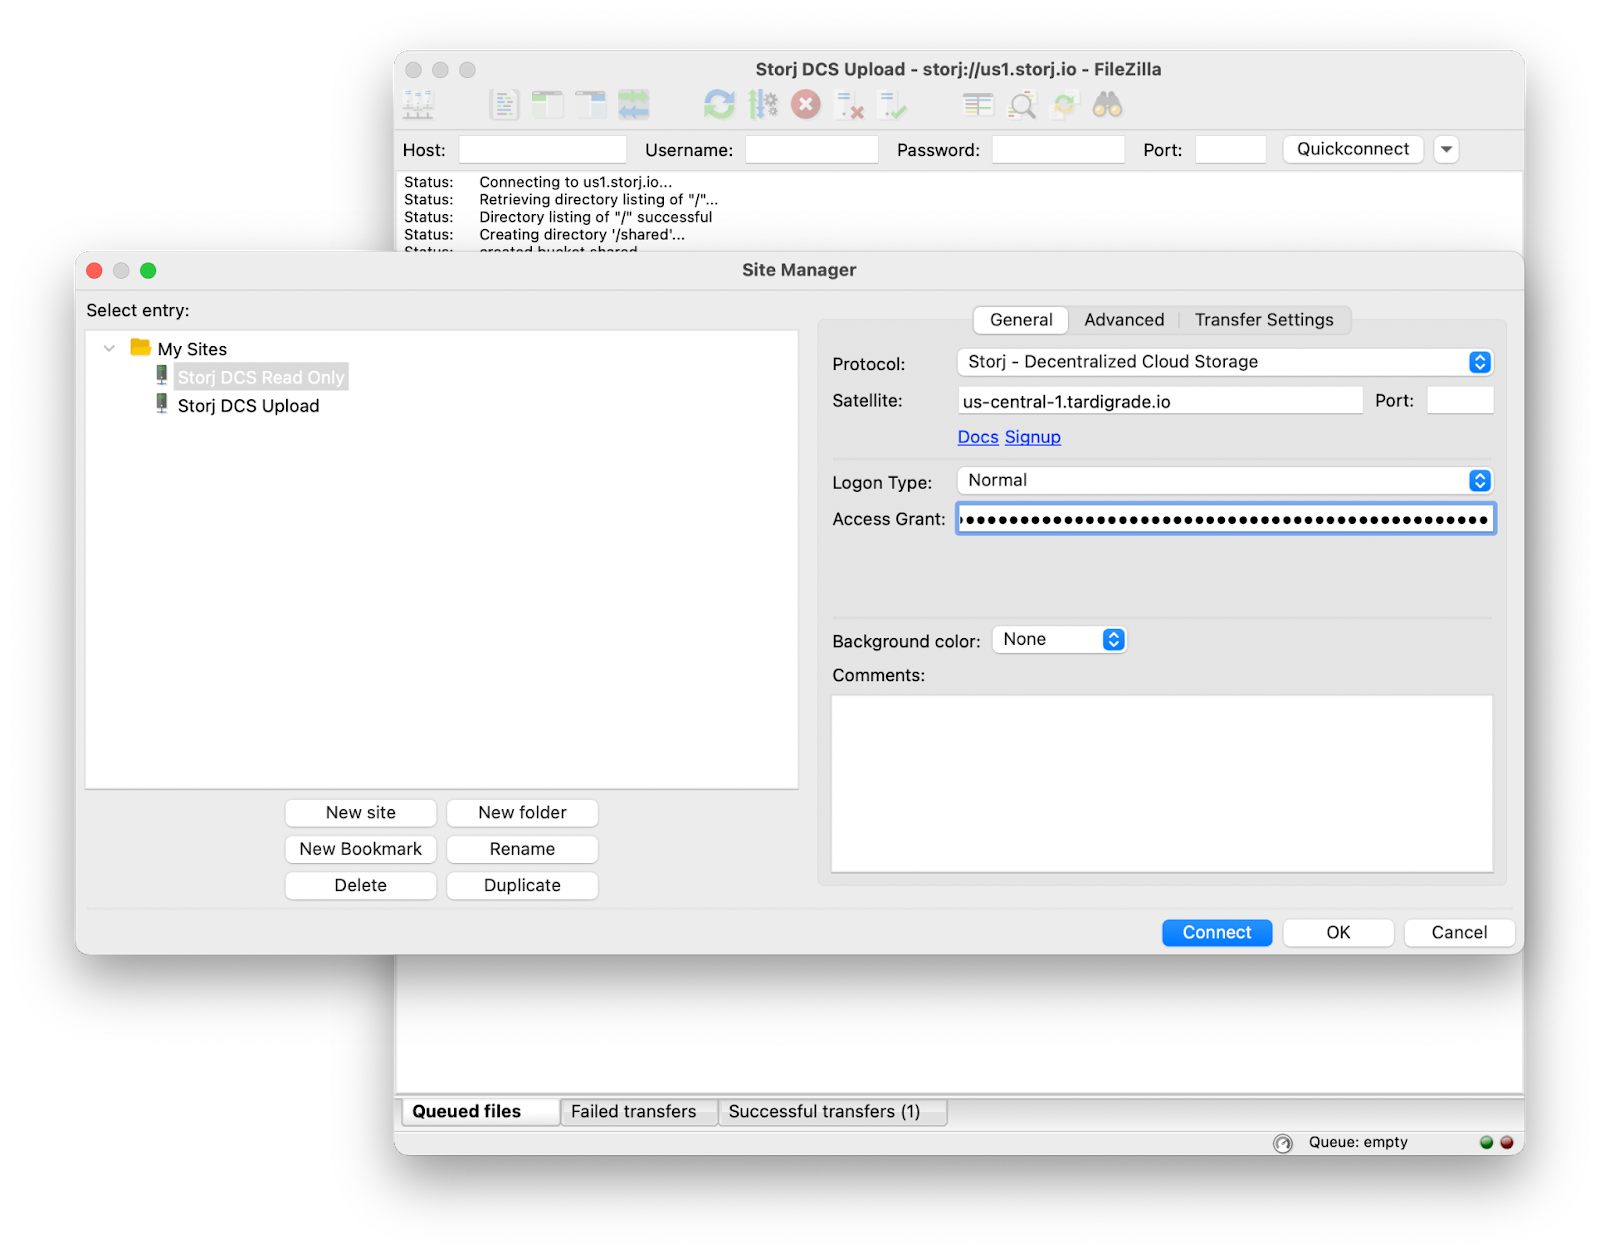Click the disconnect from server toolbar icon

[x=849, y=105]
